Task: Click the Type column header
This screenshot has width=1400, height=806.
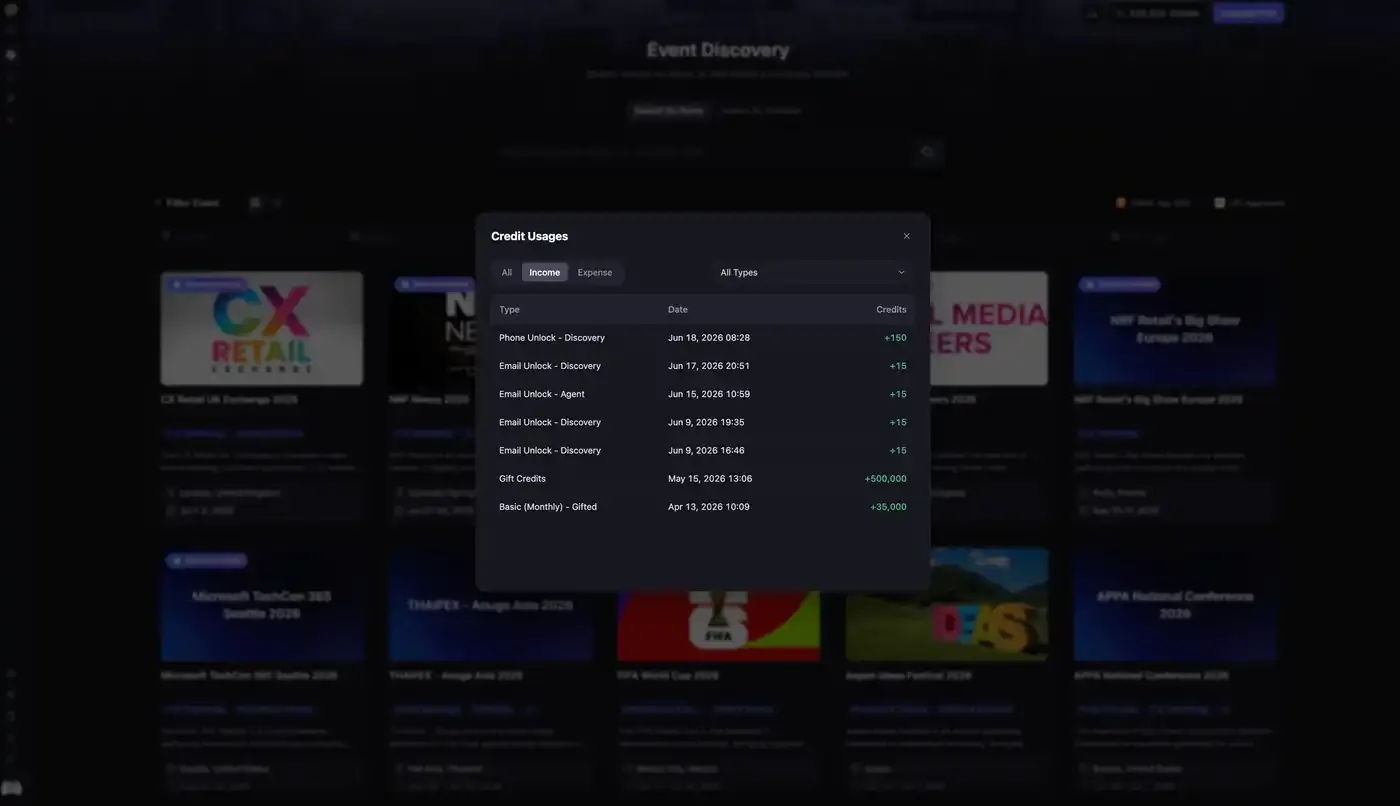Action: pyautogui.click(x=509, y=309)
